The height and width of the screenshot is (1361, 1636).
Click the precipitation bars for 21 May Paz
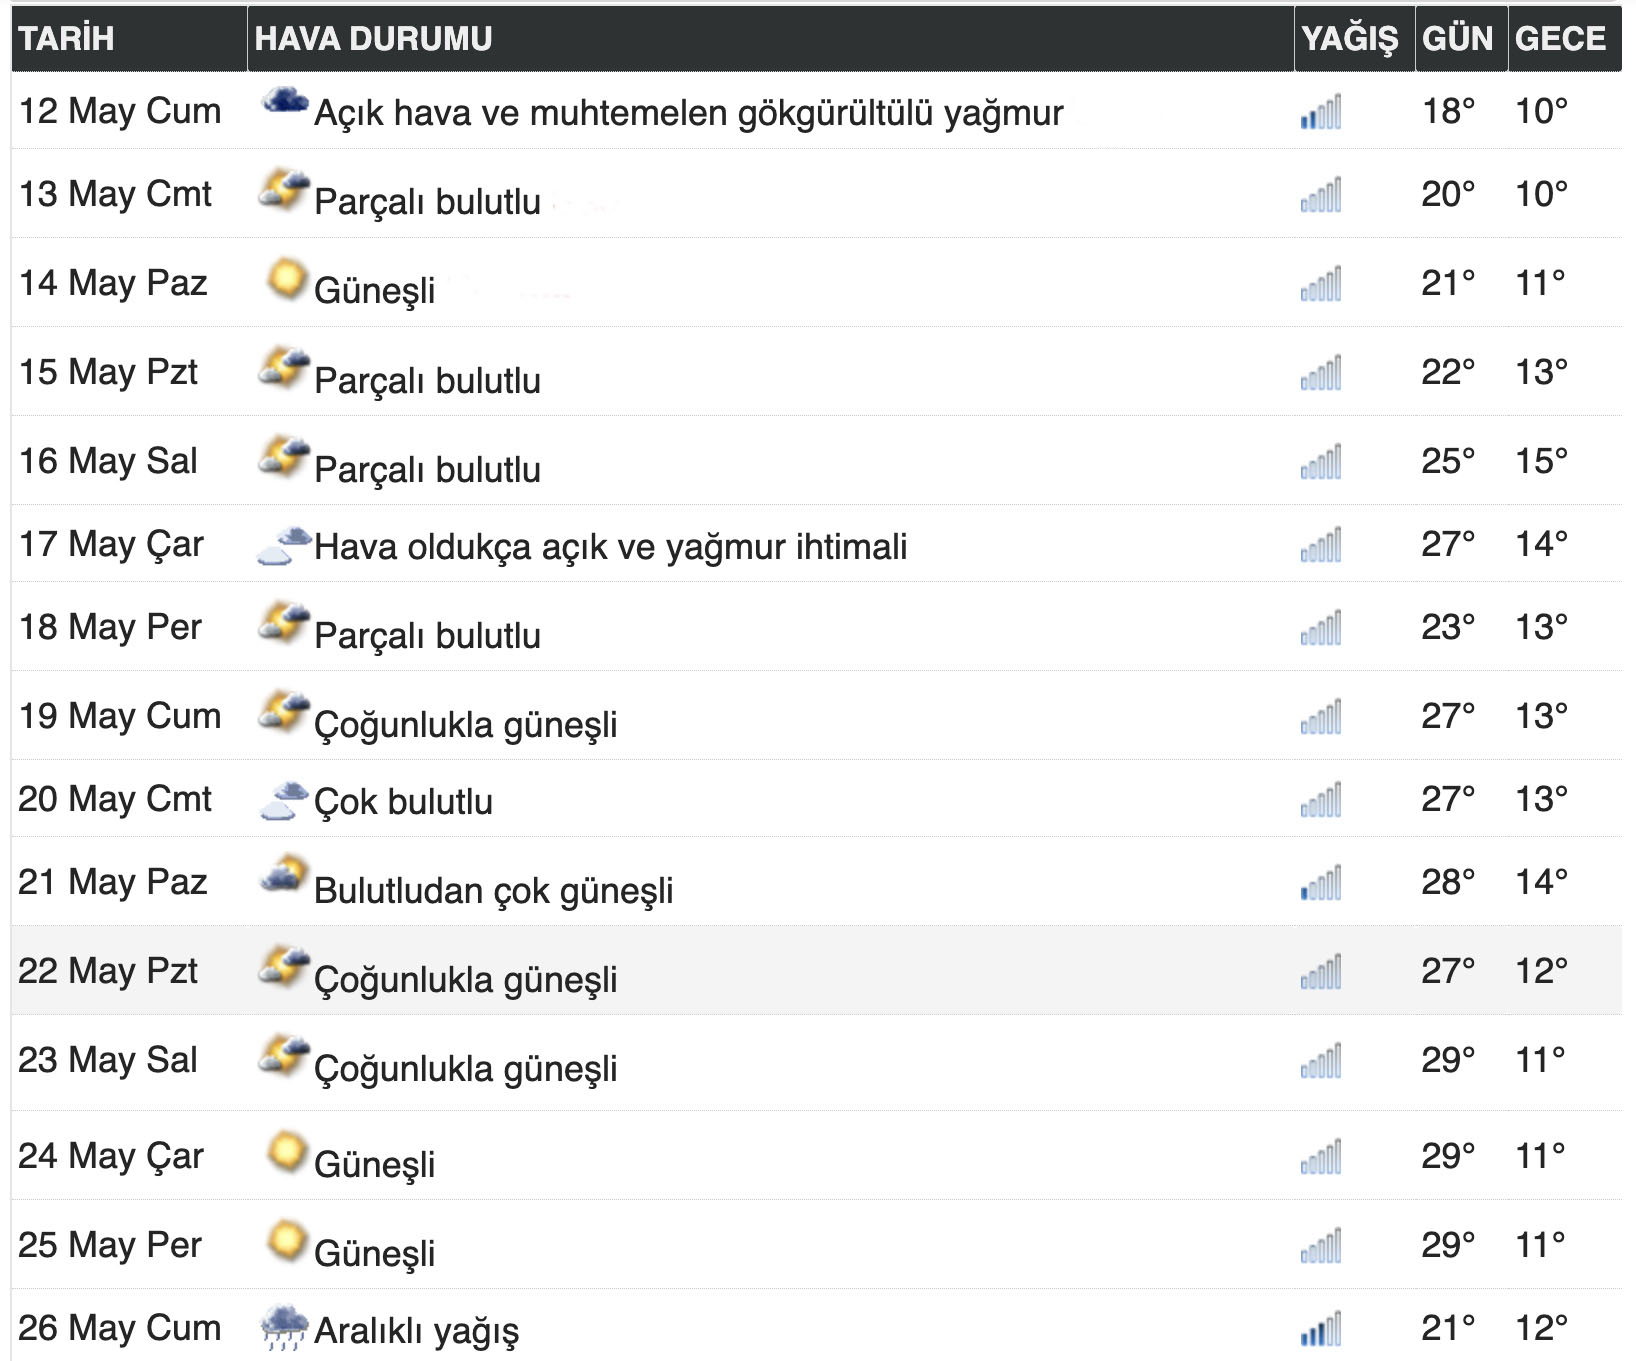click(1322, 884)
